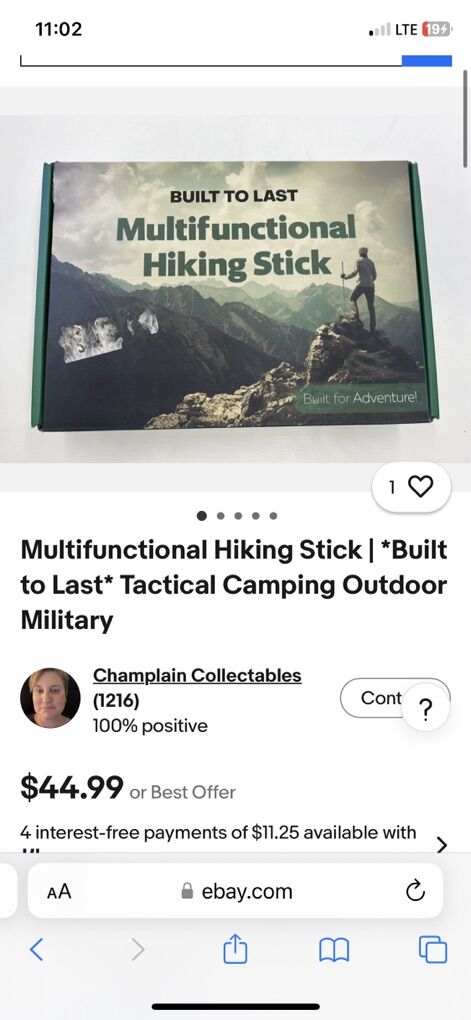This screenshot has width=471, height=1020.
Task: Tap the forward navigation arrow
Action: (x=137, y=950)
